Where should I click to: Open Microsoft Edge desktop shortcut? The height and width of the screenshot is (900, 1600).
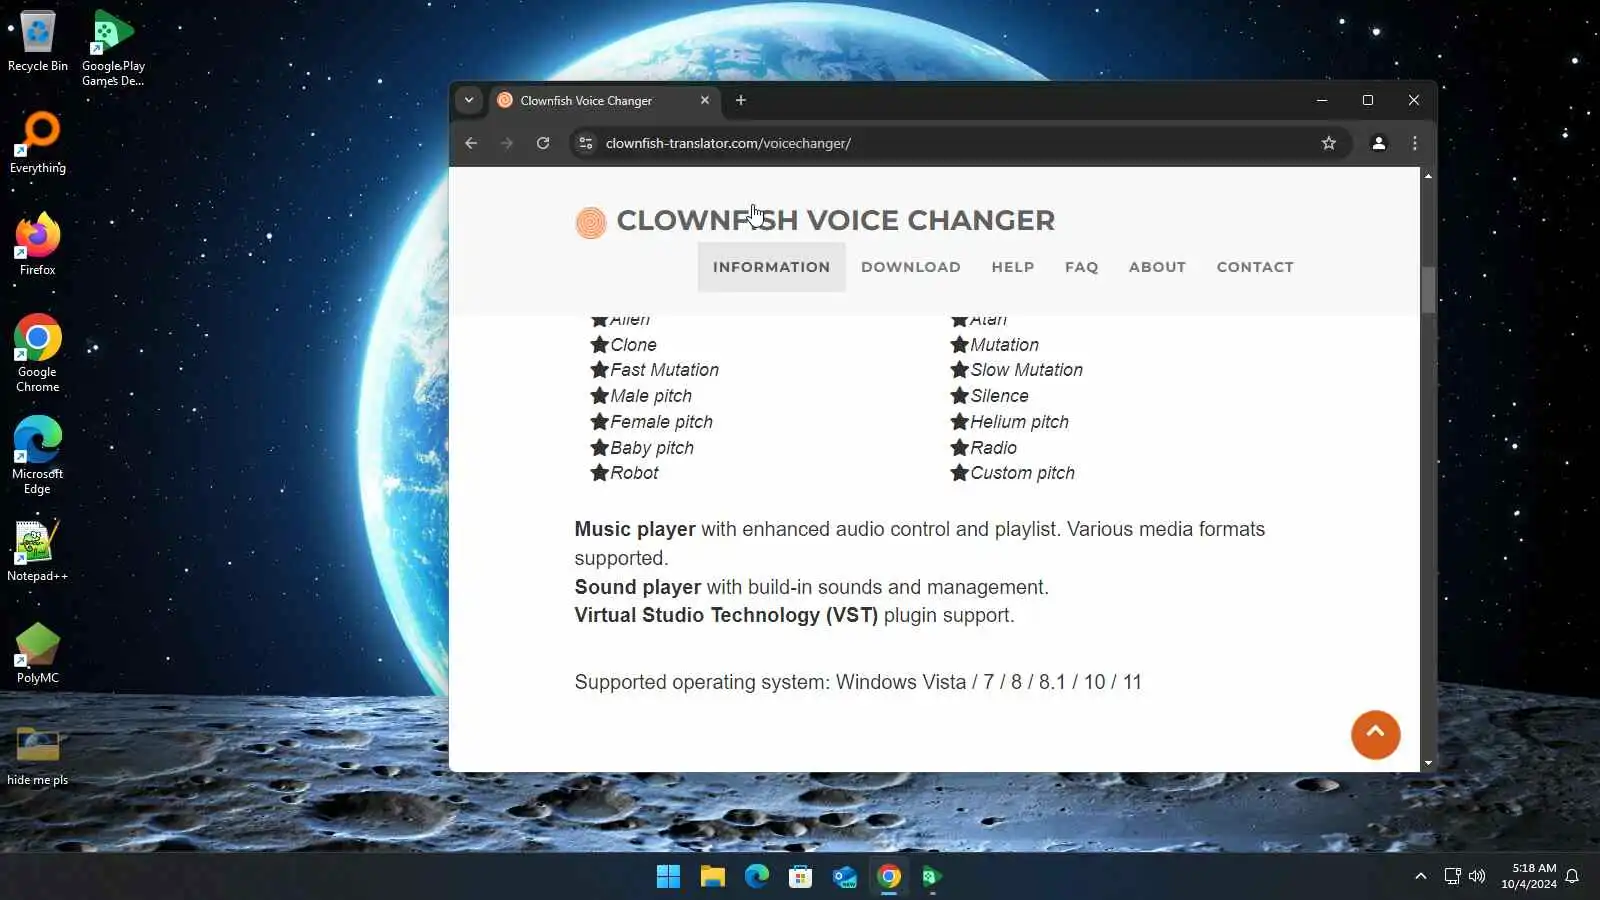tap(38, 456)
